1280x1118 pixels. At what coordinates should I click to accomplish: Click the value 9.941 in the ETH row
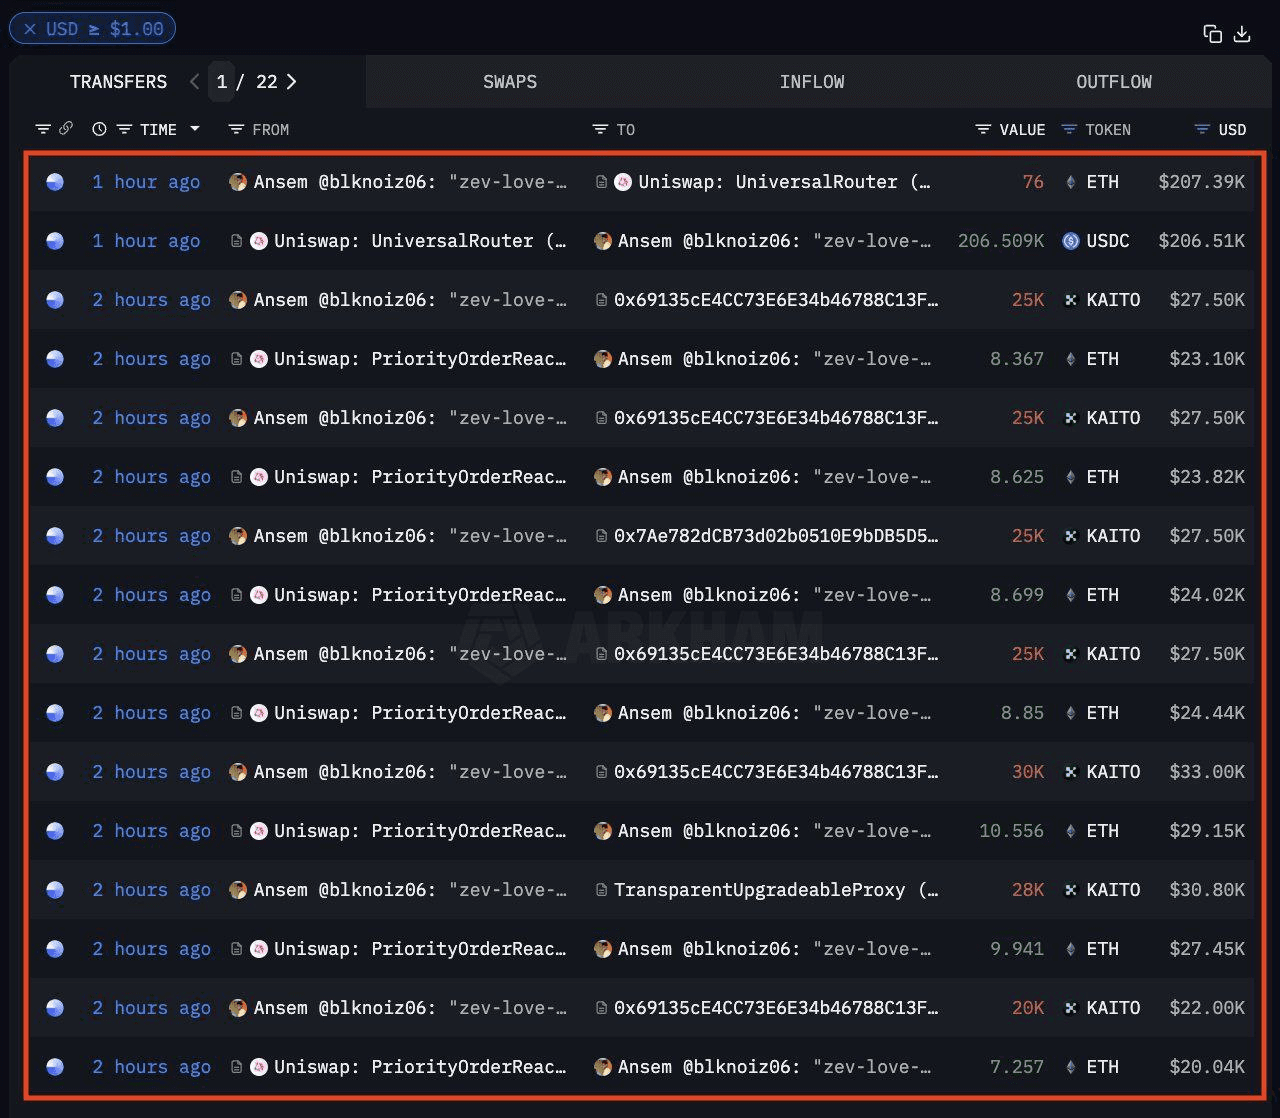pos(1017,949)
